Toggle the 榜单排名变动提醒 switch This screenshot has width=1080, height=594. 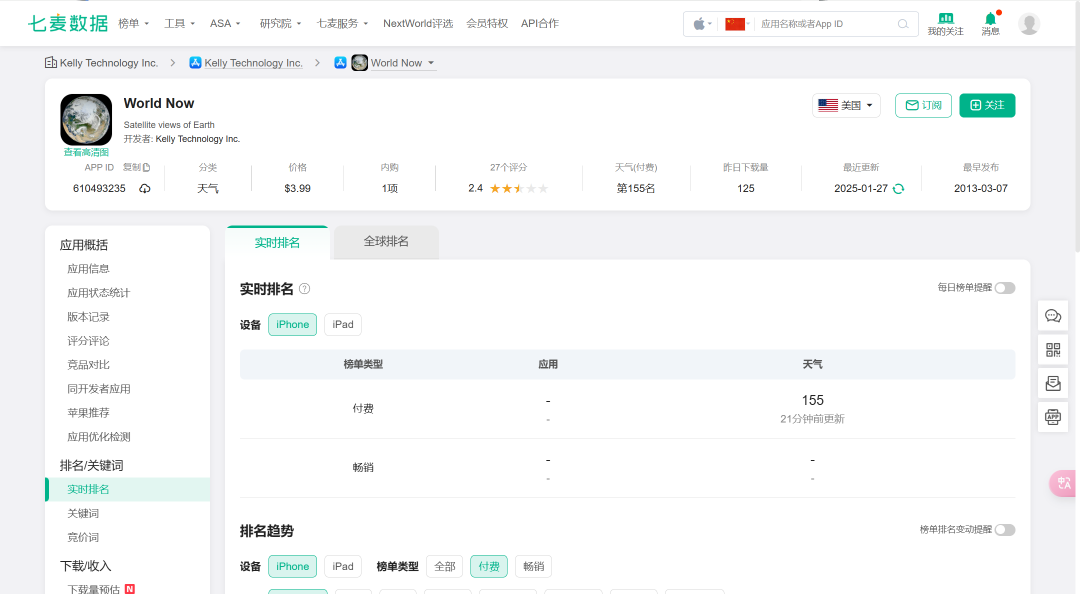(1005, 530)
